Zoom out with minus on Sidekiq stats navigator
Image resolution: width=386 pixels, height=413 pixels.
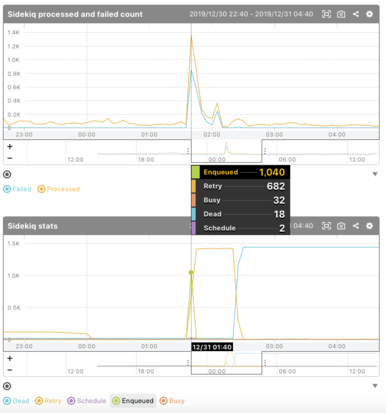coord(10,370)
